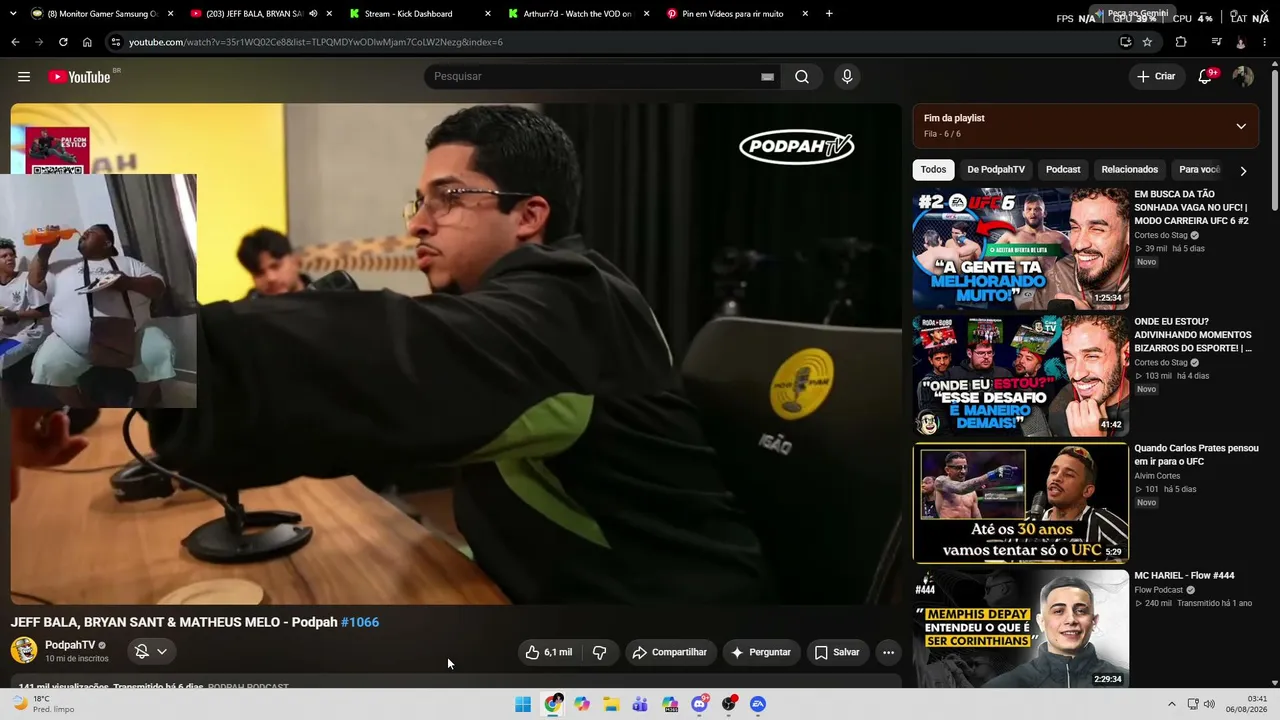Image resolution: width=1280 pixels, height=720 pixels.
Task: Open notification settings dropdown for PodpahTV
Action: (x=151, y=652)
